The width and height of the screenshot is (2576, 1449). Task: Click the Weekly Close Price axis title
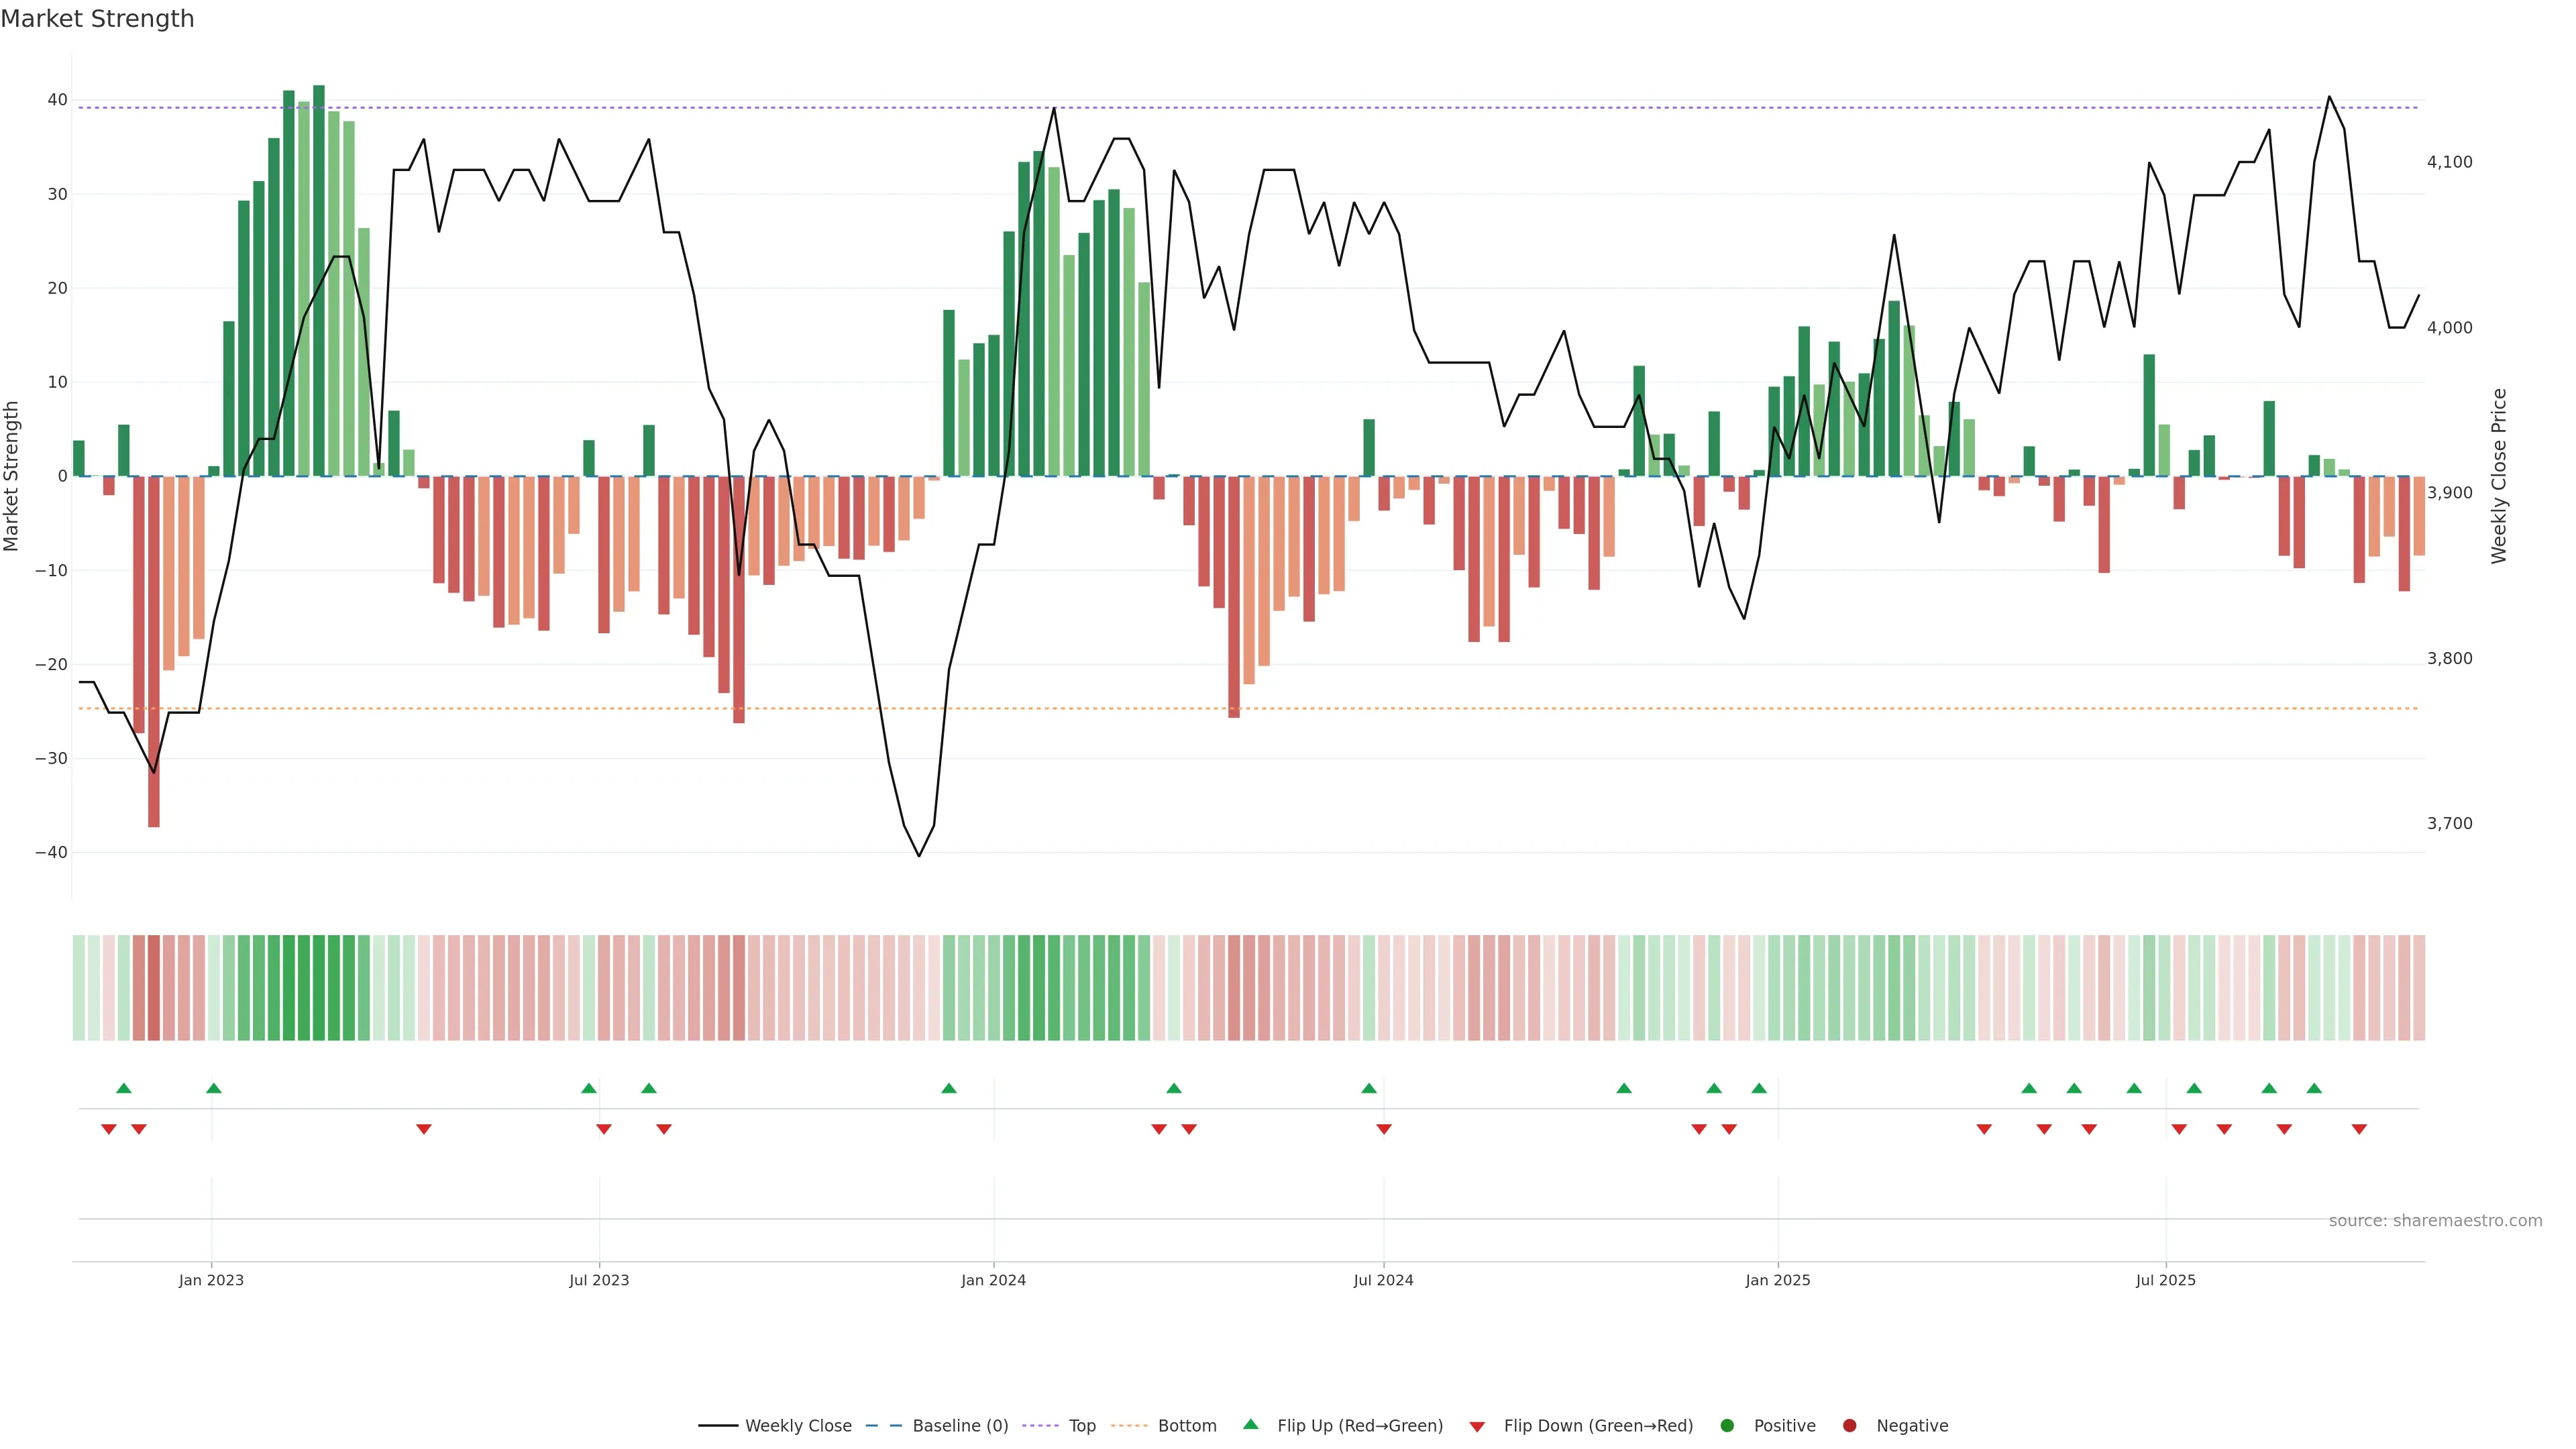(2499, 476)
